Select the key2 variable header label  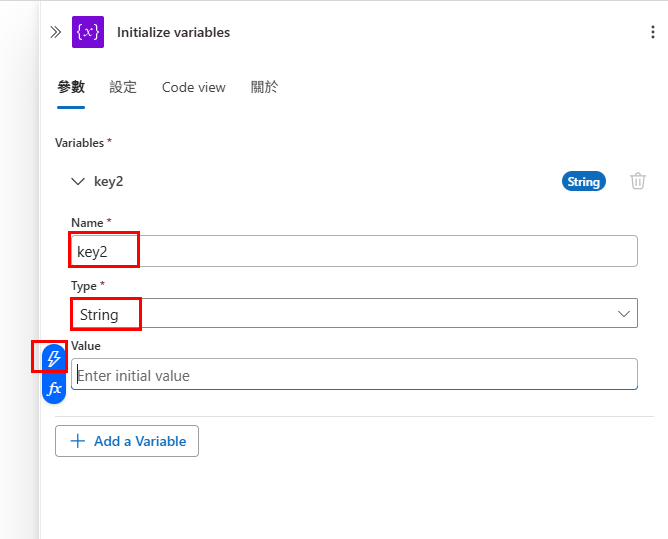[x=109, y=182]
